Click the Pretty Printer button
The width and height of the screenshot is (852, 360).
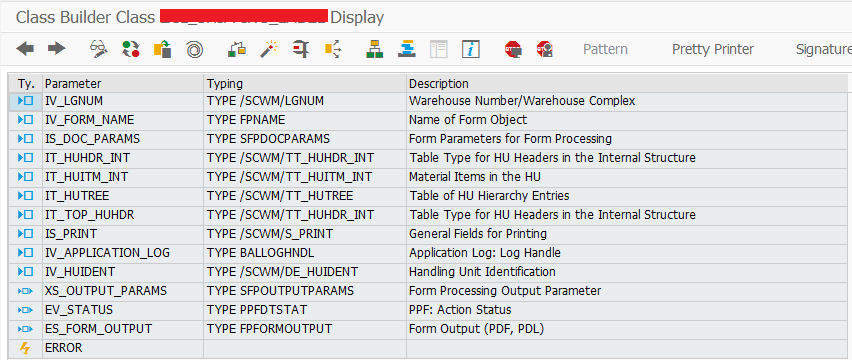713,49
